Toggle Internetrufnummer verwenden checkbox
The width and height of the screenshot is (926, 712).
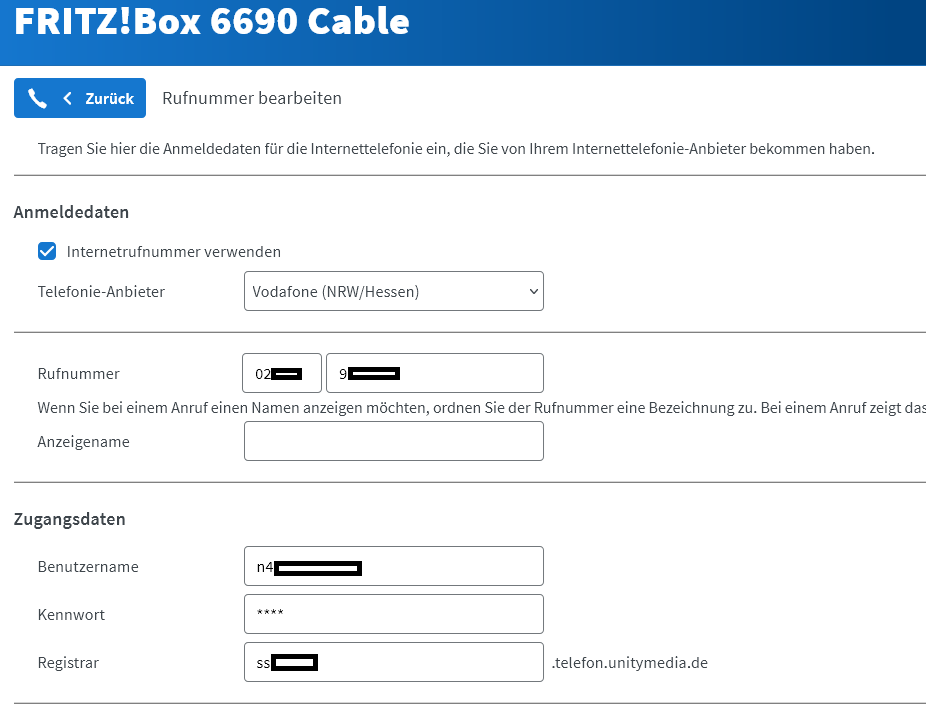(47, 252)
